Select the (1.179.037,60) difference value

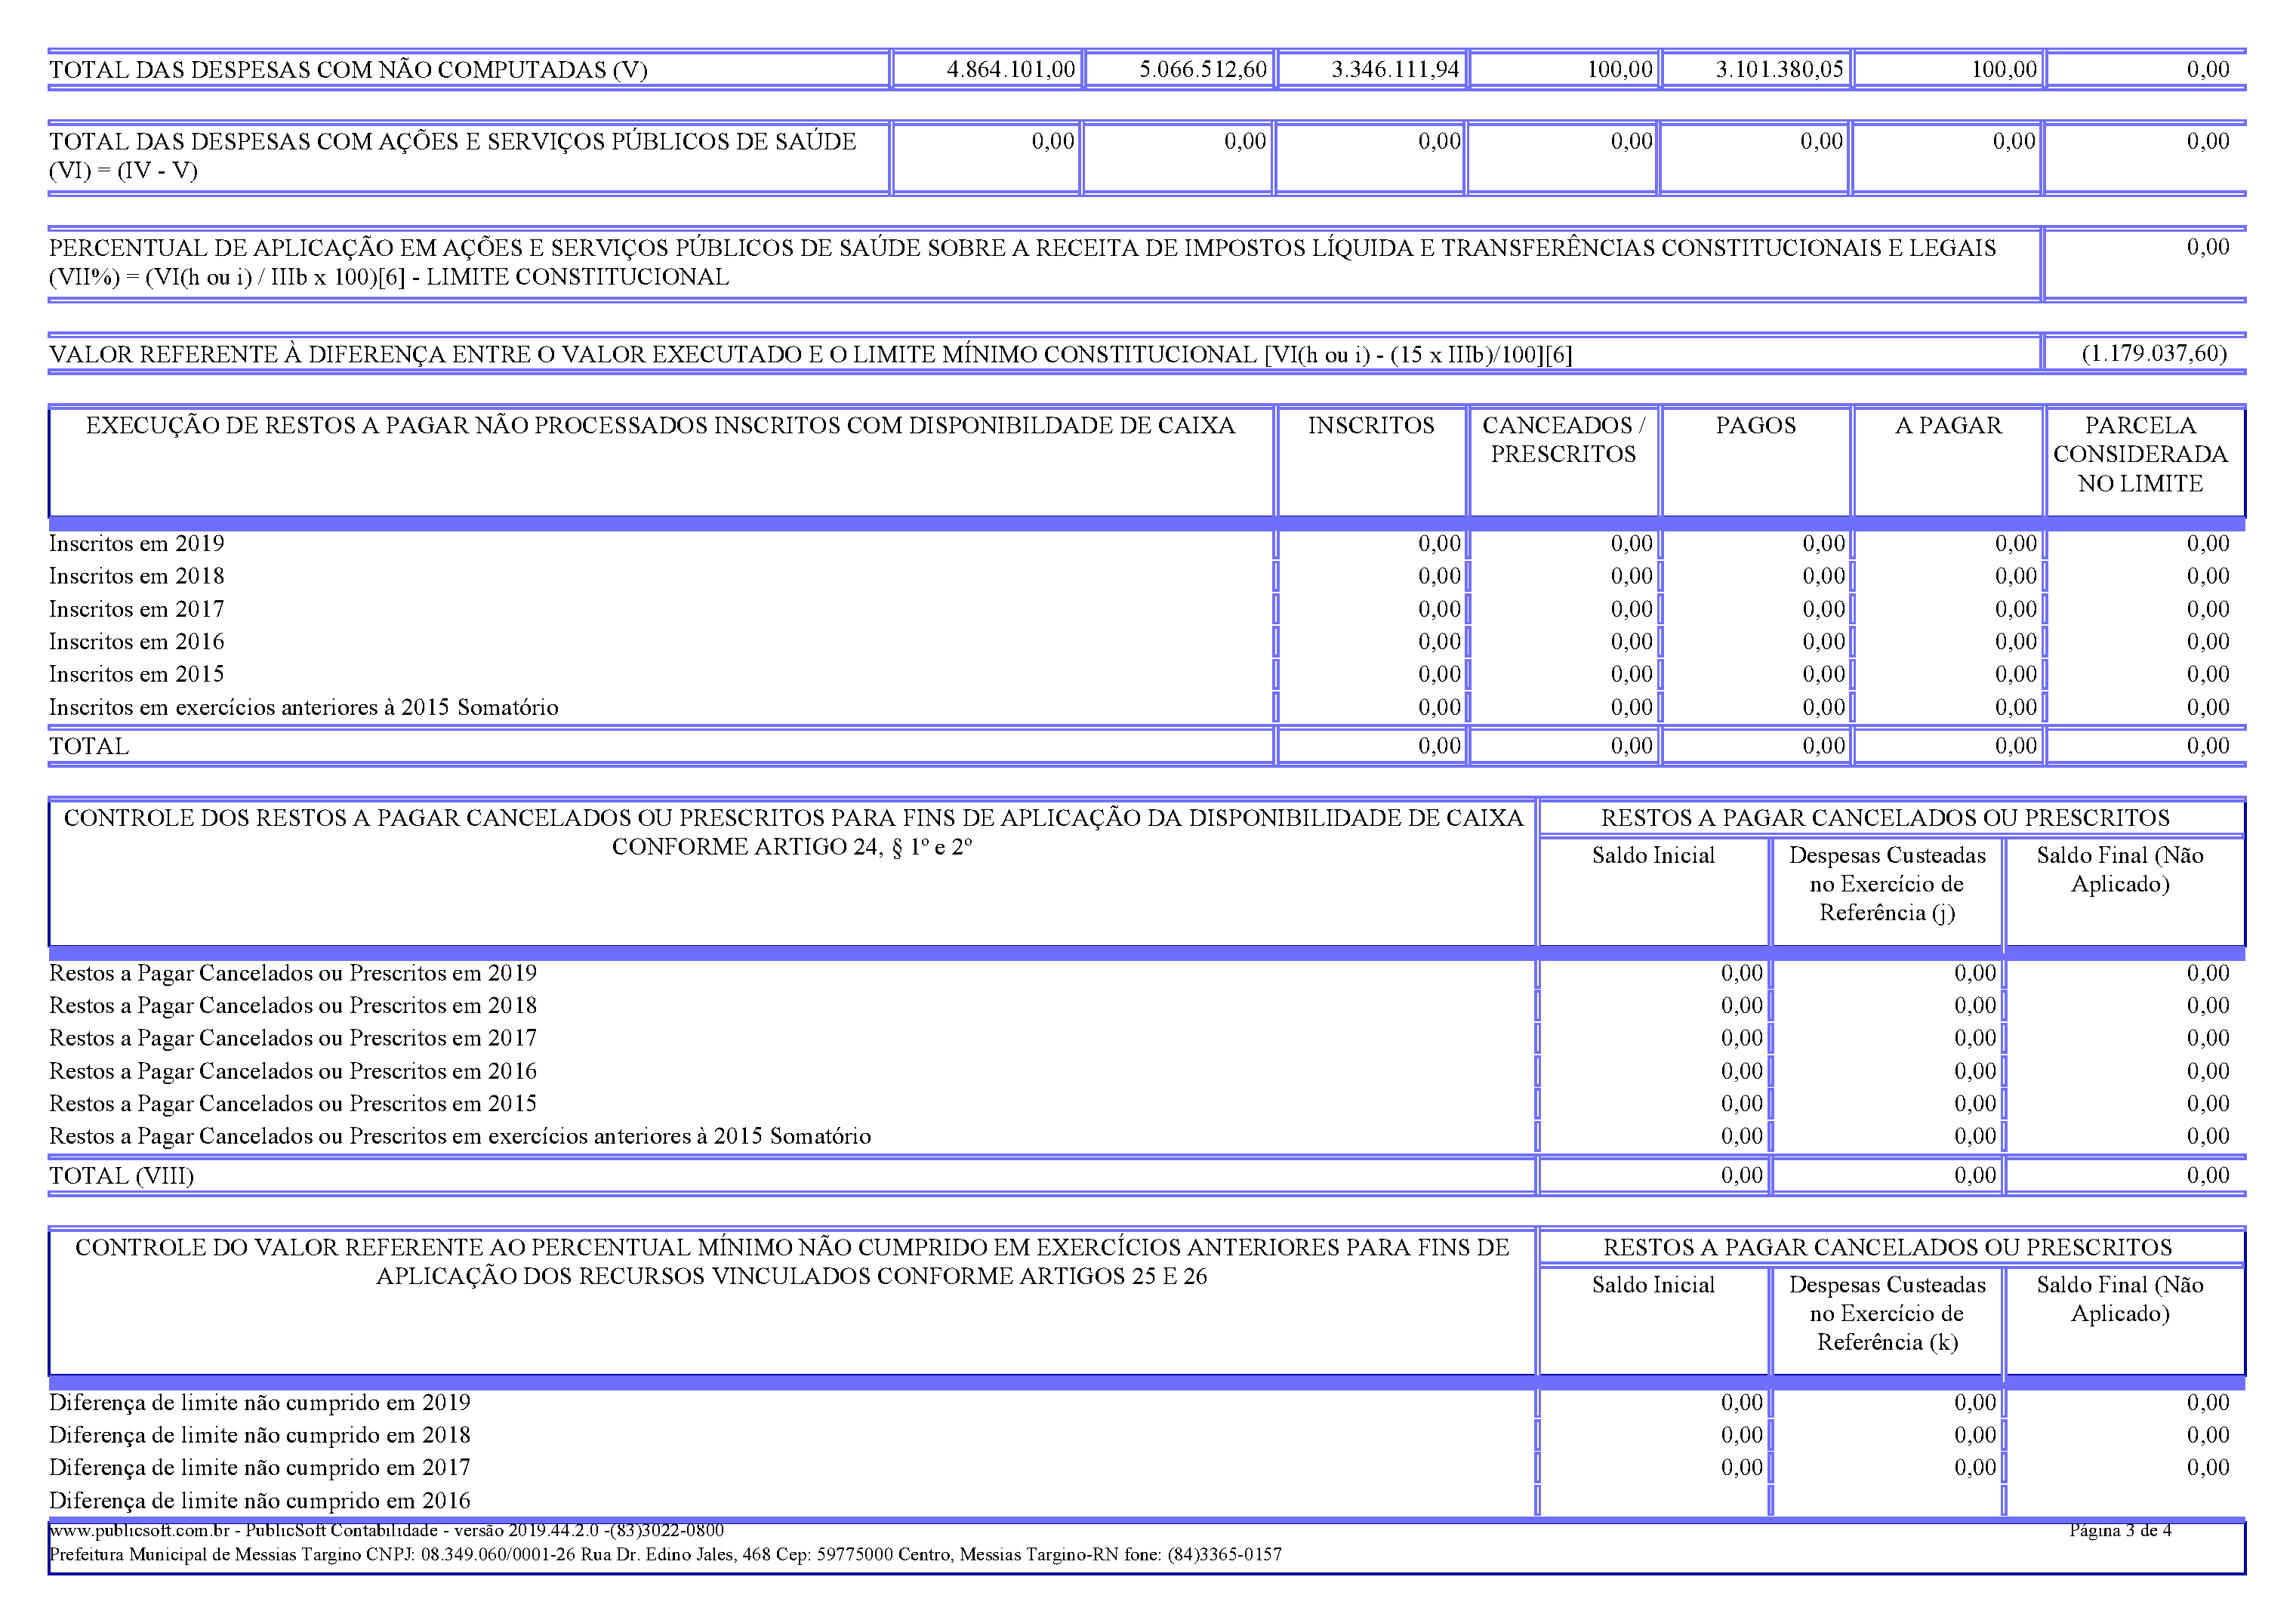point(2154,353)
